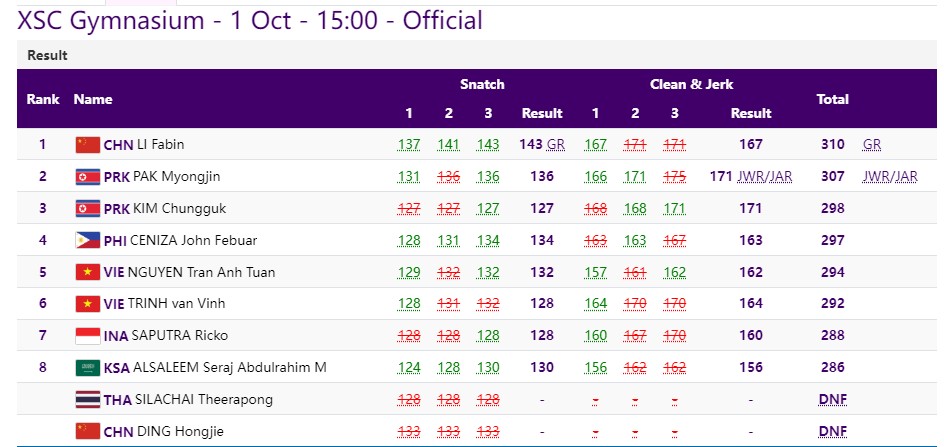This screenshot has height=447, width=944.
Task: Click the China flag beside LI Fabin
Action: pos(87,145)
